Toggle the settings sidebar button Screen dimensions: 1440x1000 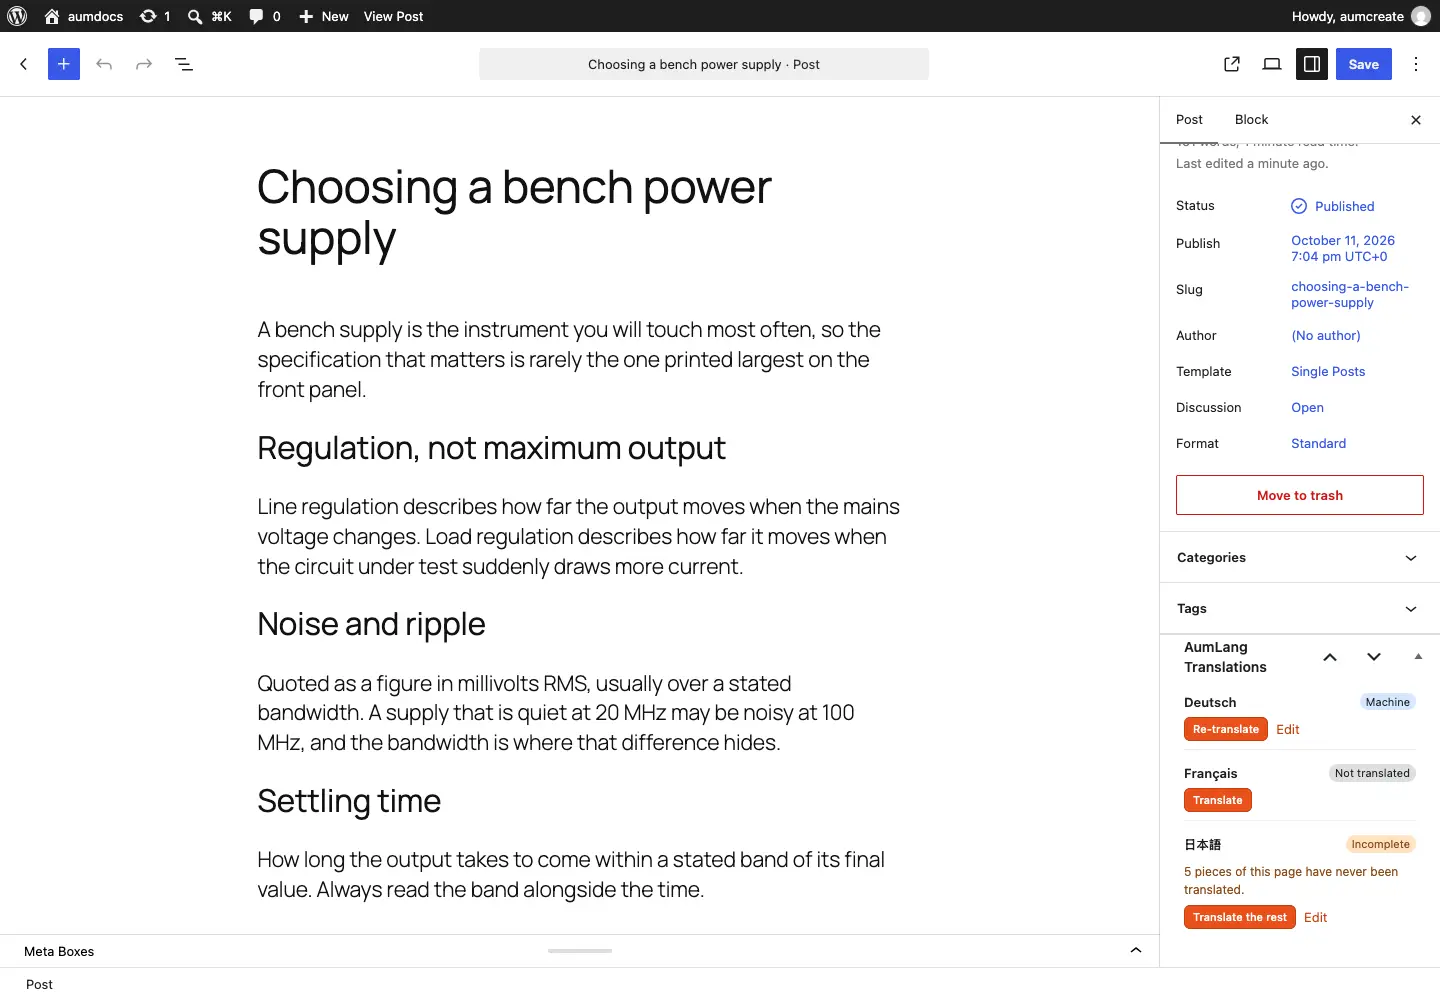pyautogui.click(x=1312, y=64)
